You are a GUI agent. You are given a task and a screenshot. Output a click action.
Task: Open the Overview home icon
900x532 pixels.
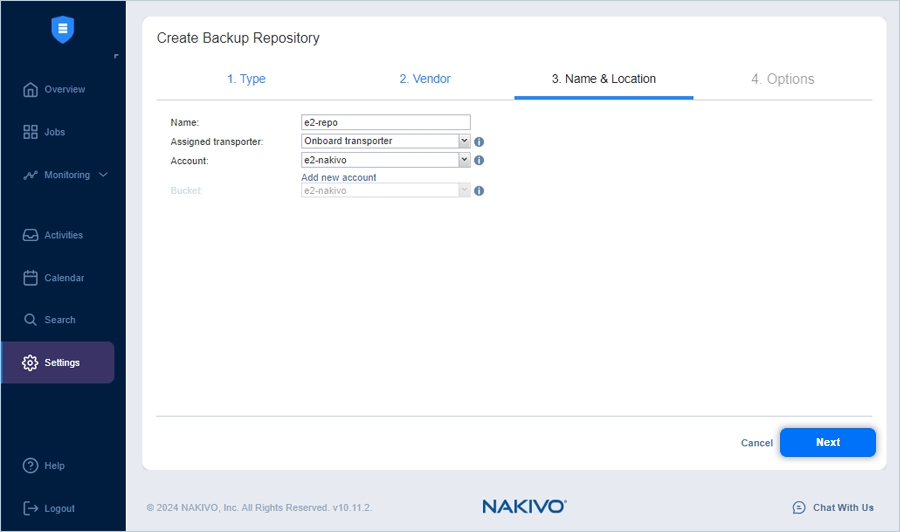tap(30, 90)
